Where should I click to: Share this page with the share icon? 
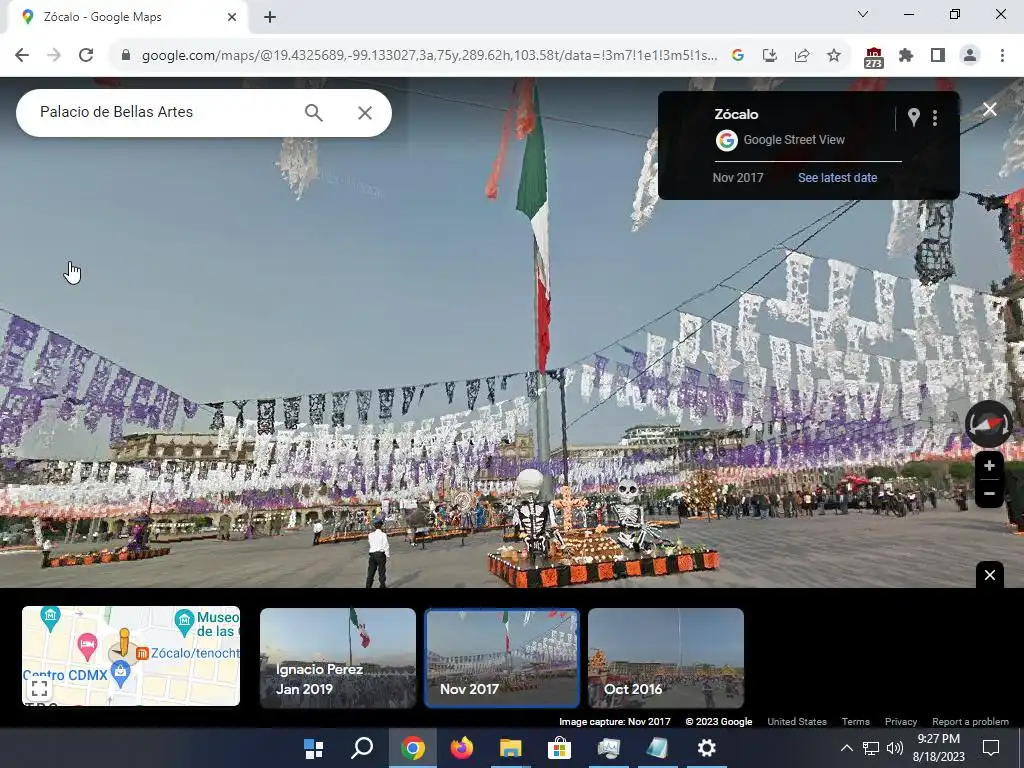tap(802, 56)
